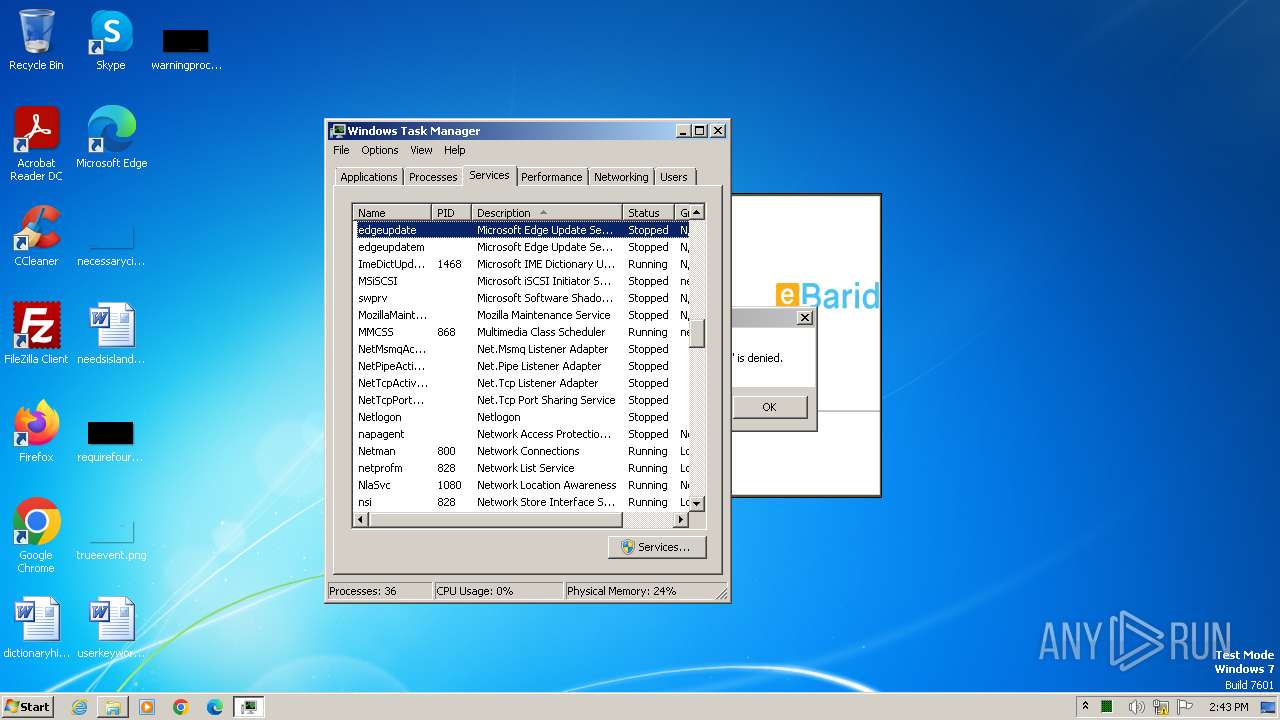Open the File menu in Task Manager
The width and height of the screenshot is (1280, 720).
pyautogui.click(x=341, y=150)
